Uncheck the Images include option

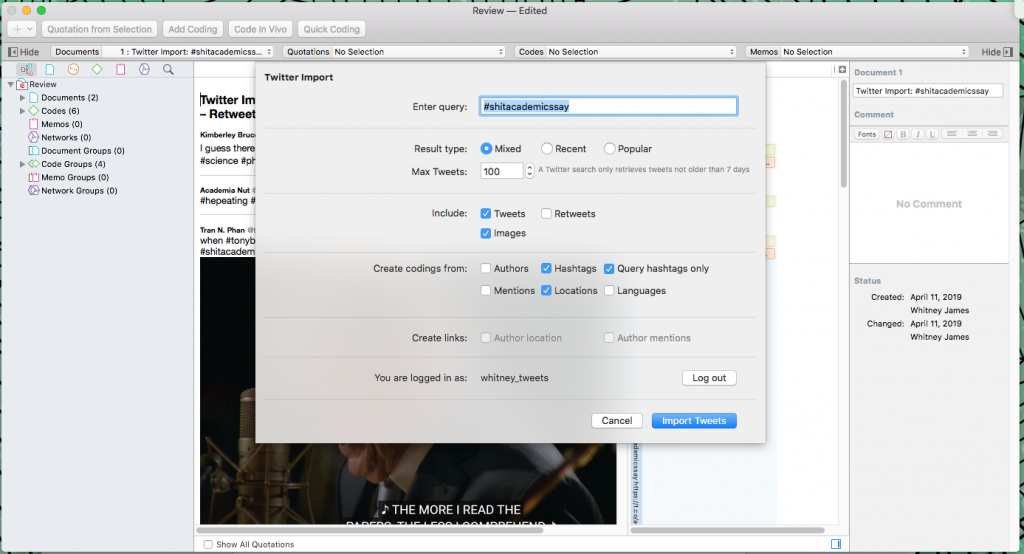(x=485, y=233)
